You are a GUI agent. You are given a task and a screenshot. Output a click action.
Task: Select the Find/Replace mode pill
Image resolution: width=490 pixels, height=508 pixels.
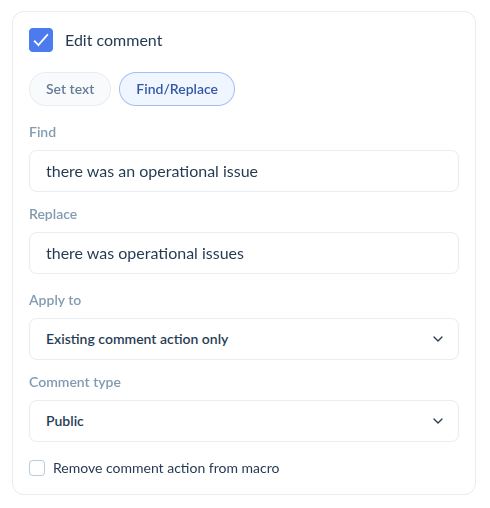(177, 89)
